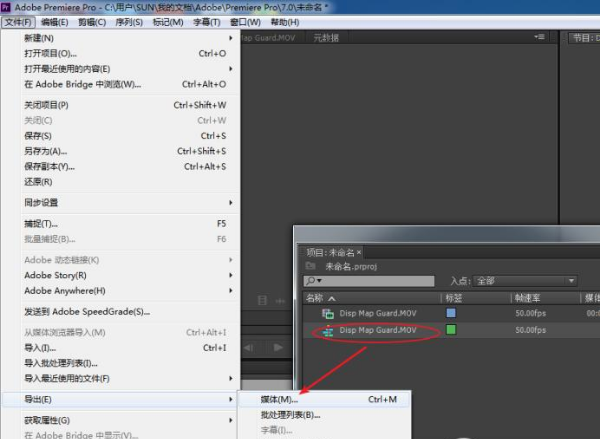This screenshot has width=604, height=439.
Task: Open the 剪辑(C) menu
Action: [92, 22]
